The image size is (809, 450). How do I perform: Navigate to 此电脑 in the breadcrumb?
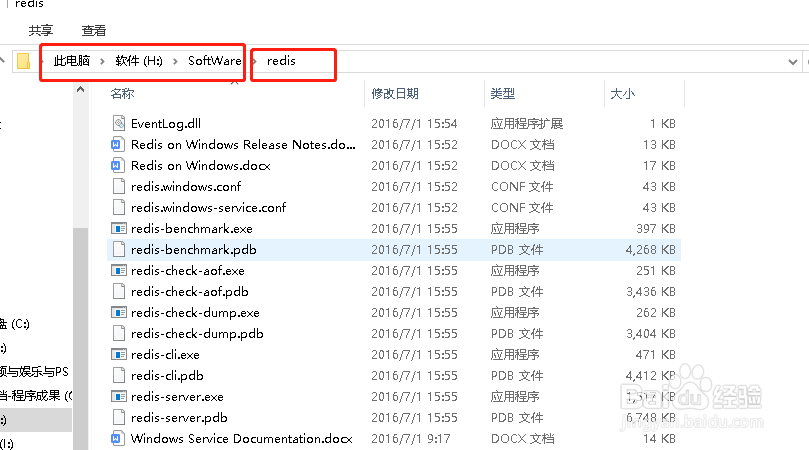point(72,61)
